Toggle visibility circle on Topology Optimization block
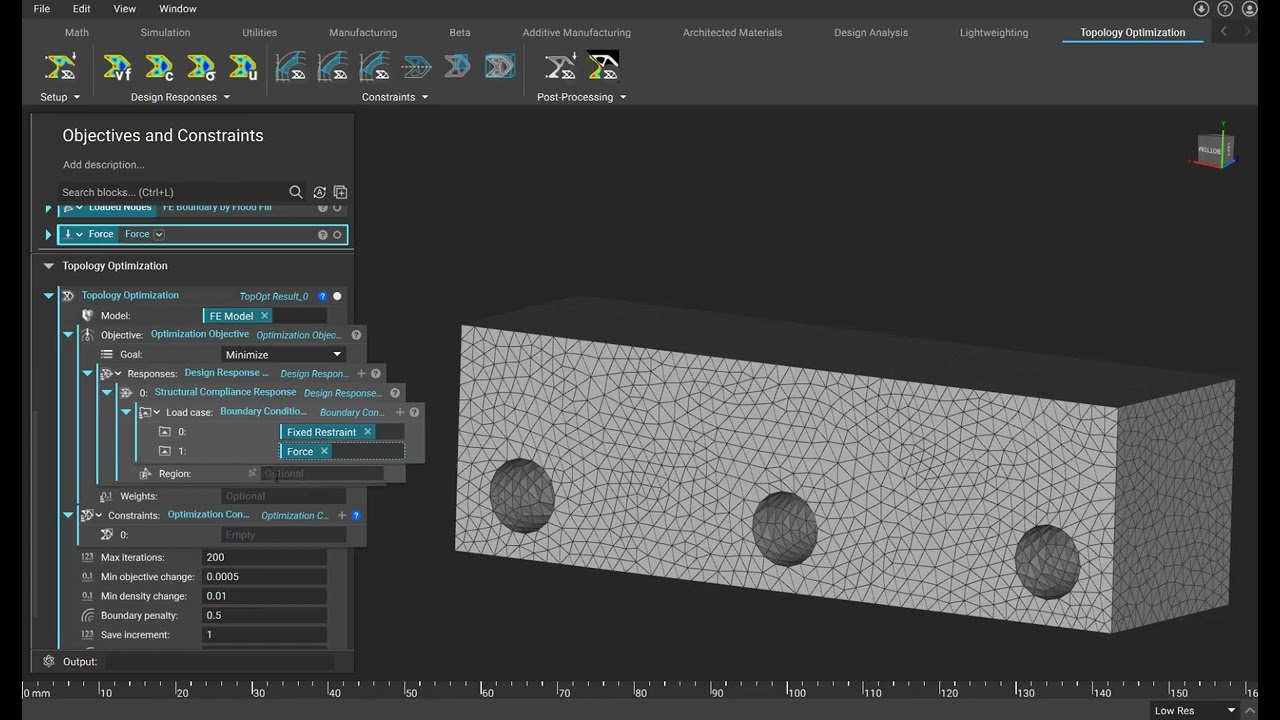Screen dimensions: 1280x720 point(337,296)
